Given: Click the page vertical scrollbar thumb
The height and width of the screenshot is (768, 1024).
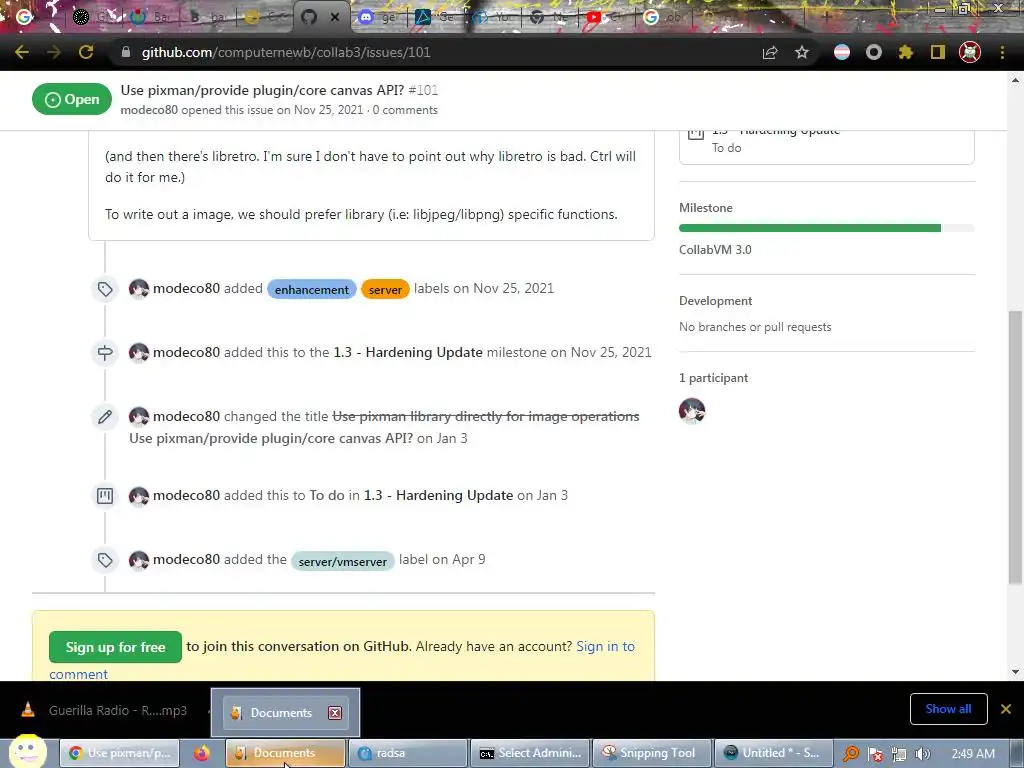Looking at the screenshot, I should (x=1015, y=447).
